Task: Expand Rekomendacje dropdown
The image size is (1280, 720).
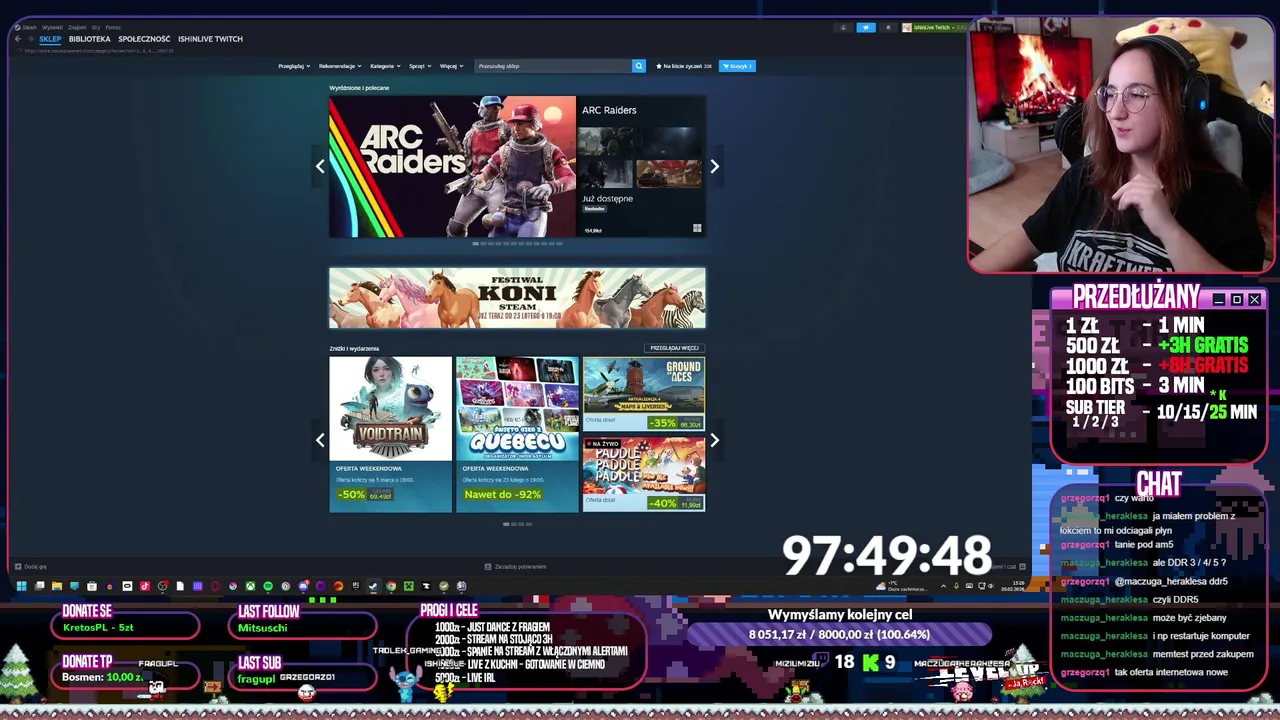Action: 340,66
